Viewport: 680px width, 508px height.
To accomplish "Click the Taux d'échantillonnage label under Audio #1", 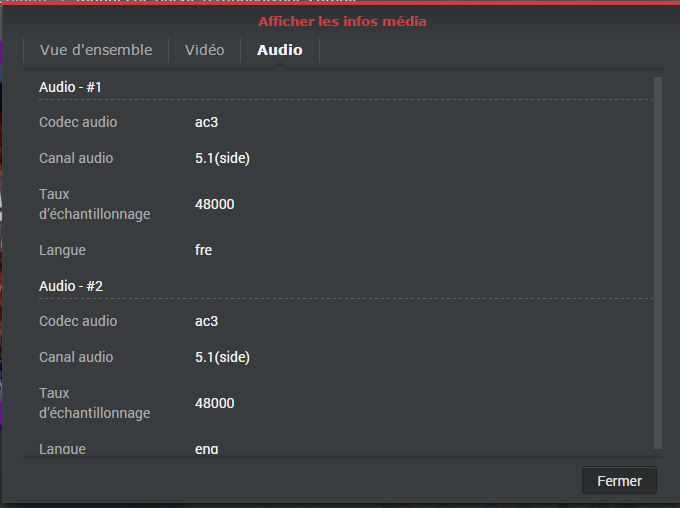I will tap(94, 204).
